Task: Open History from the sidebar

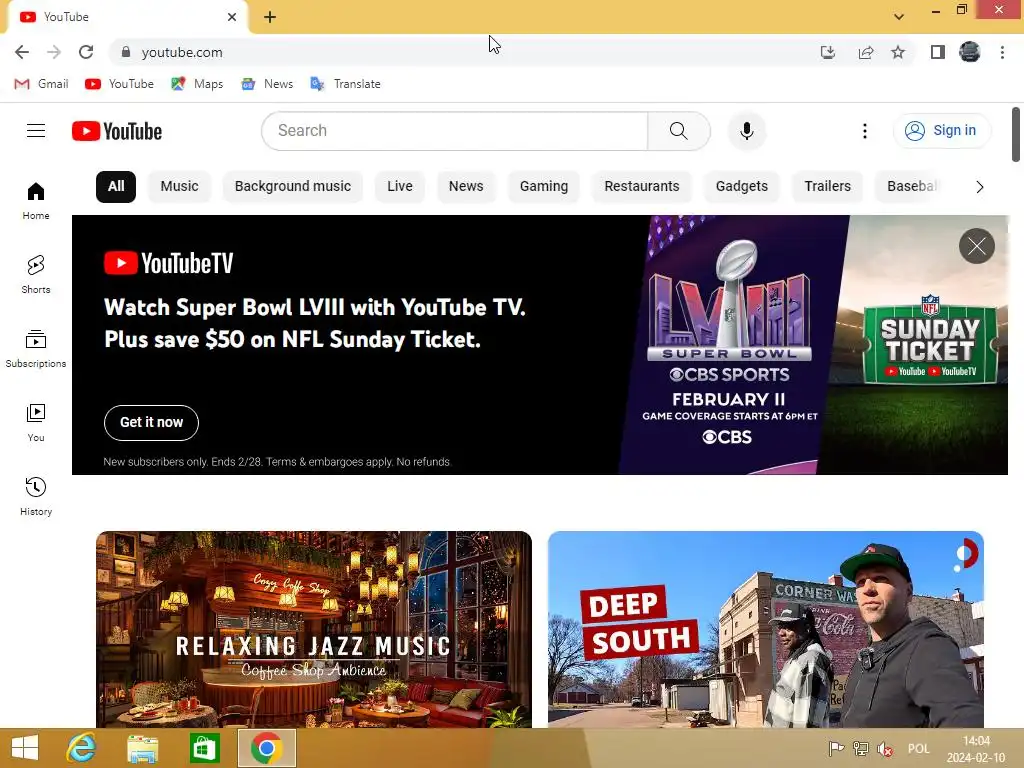Action: tap(36, 496)
